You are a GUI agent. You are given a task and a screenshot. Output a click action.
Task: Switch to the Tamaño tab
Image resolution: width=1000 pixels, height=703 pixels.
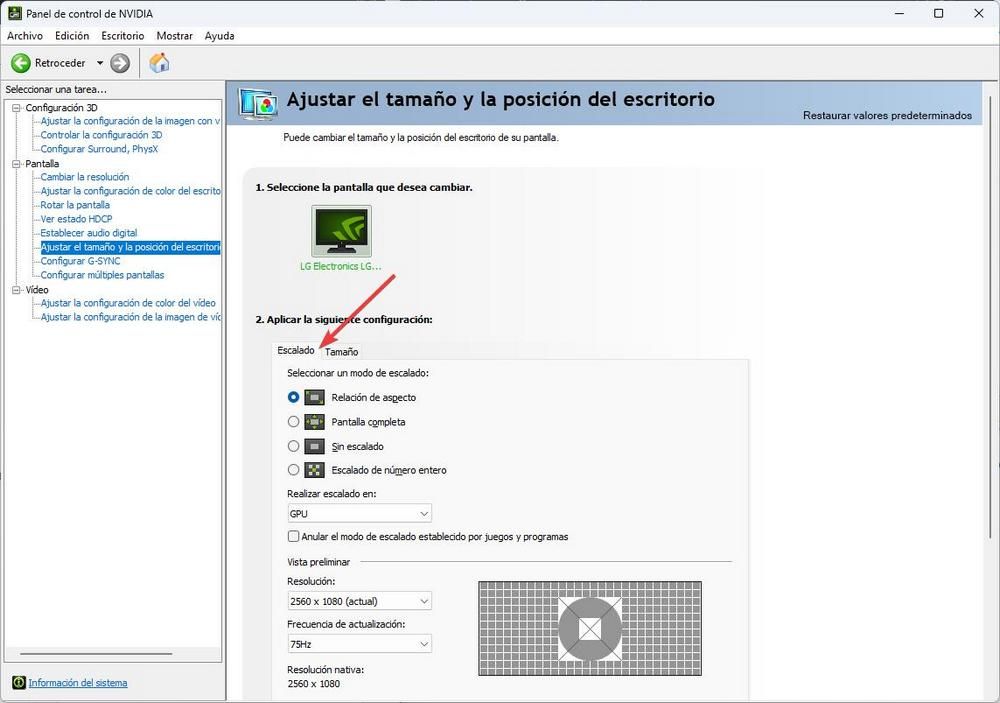point(341,352)
